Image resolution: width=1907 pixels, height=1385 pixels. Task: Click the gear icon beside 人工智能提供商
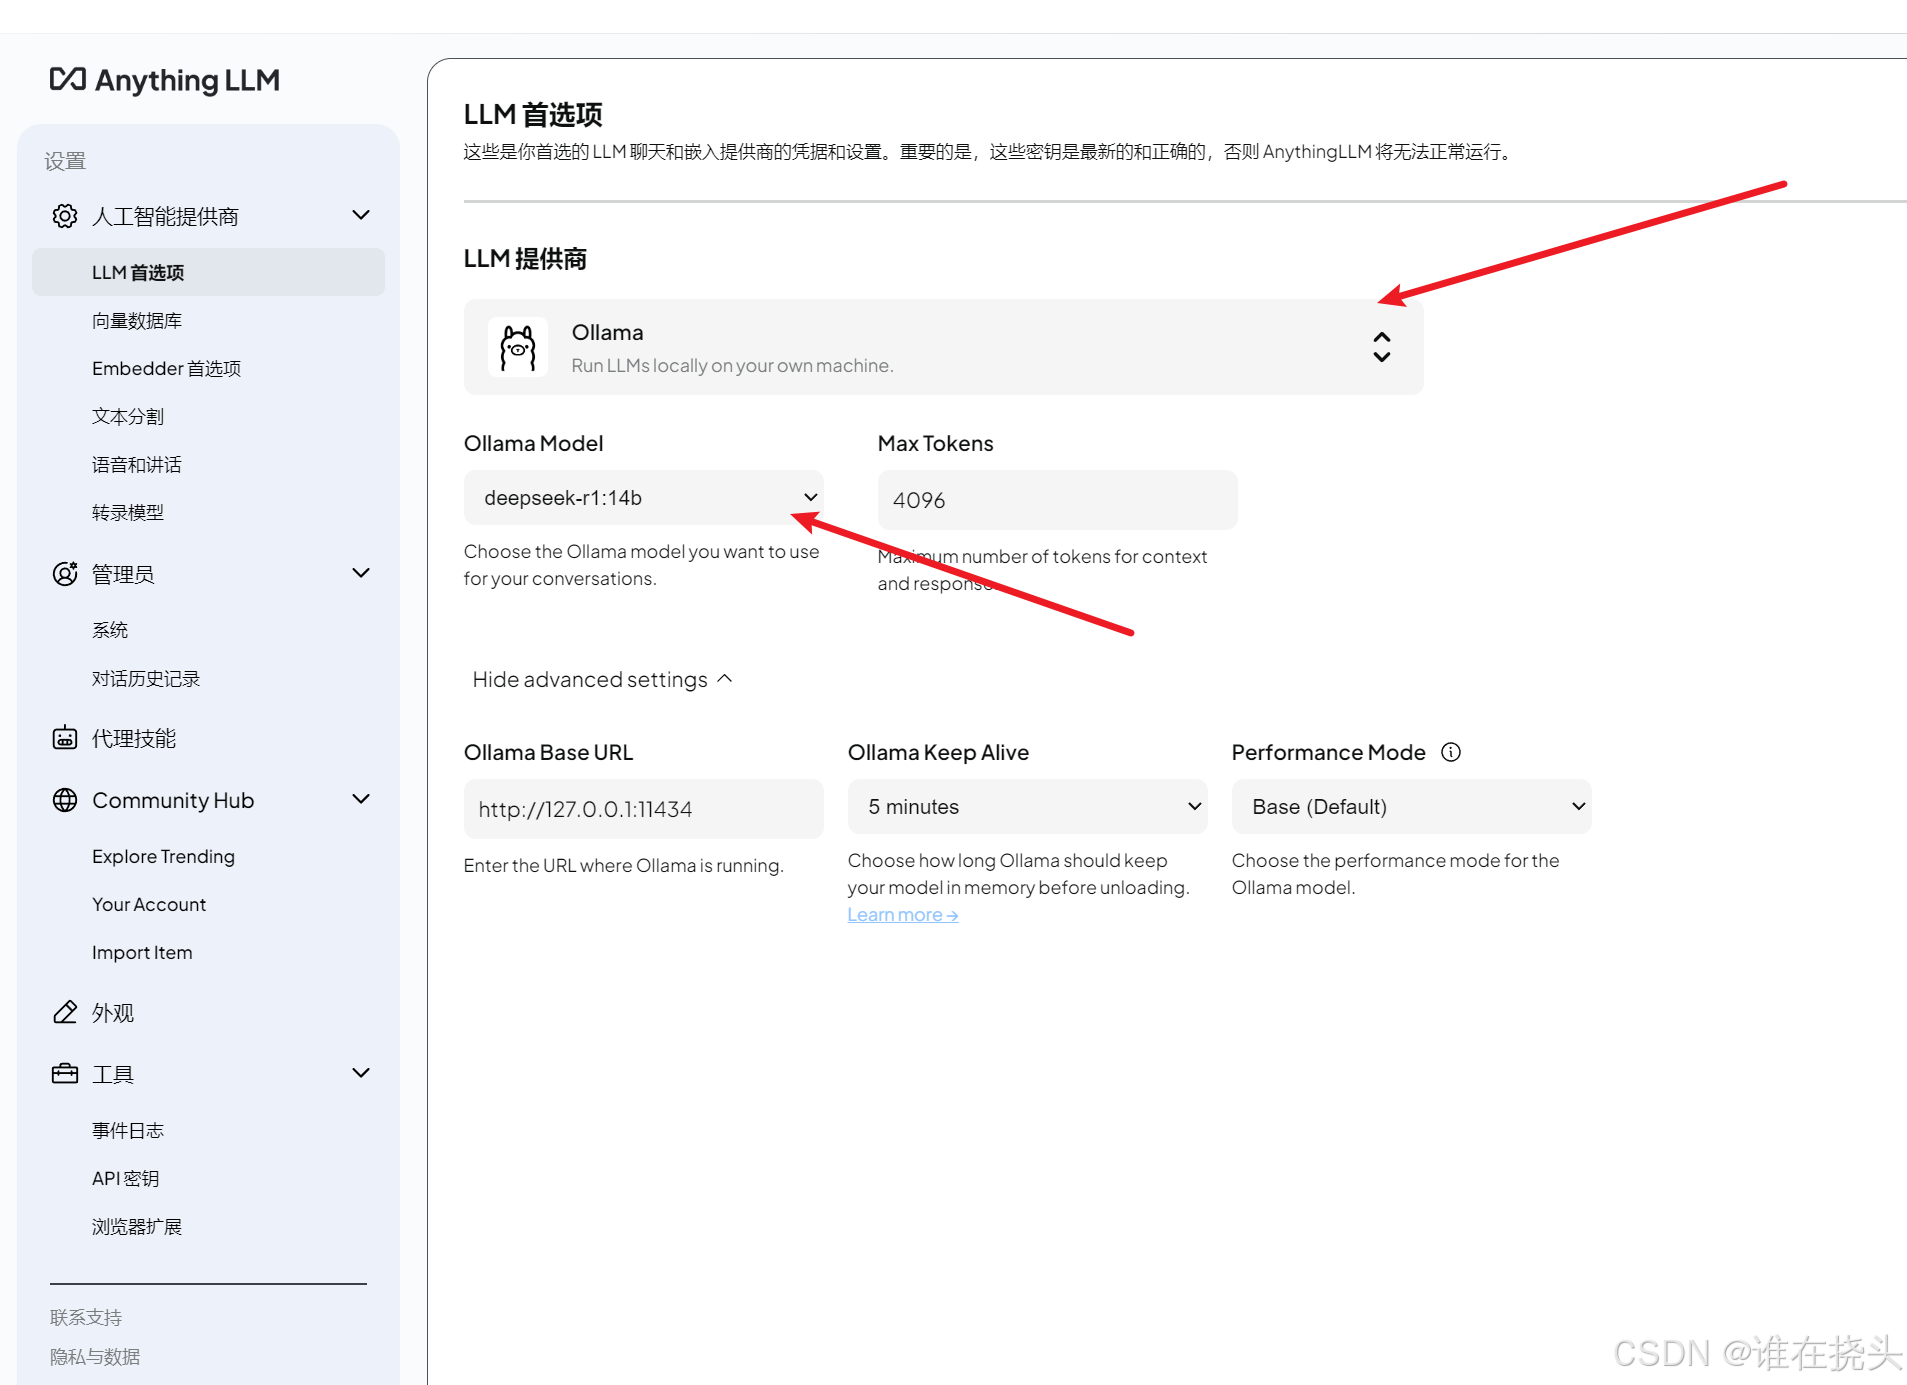click(65, 216)
